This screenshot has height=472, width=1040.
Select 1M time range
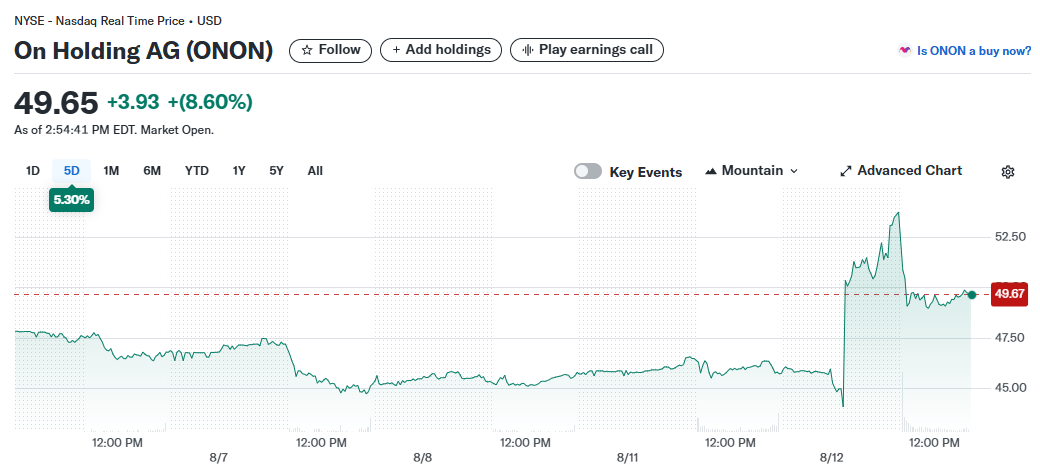point(111,171)
